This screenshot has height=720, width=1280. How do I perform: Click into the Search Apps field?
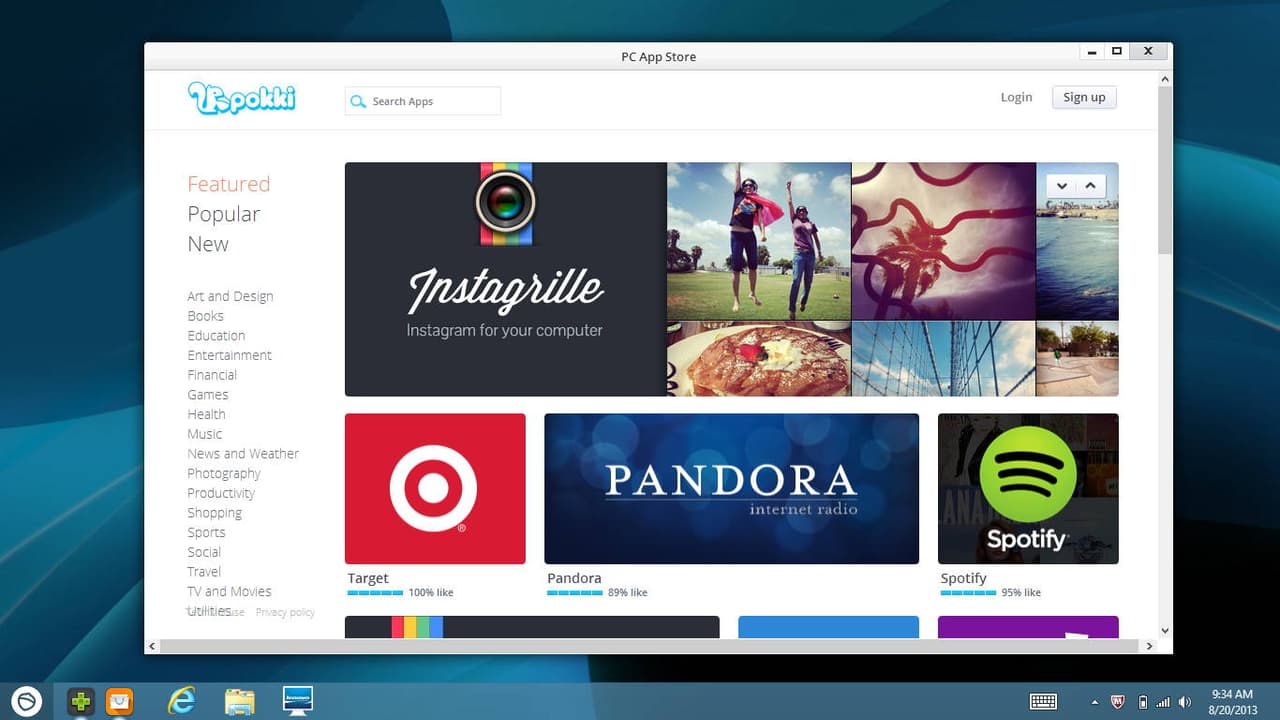[x=430, y=101]
